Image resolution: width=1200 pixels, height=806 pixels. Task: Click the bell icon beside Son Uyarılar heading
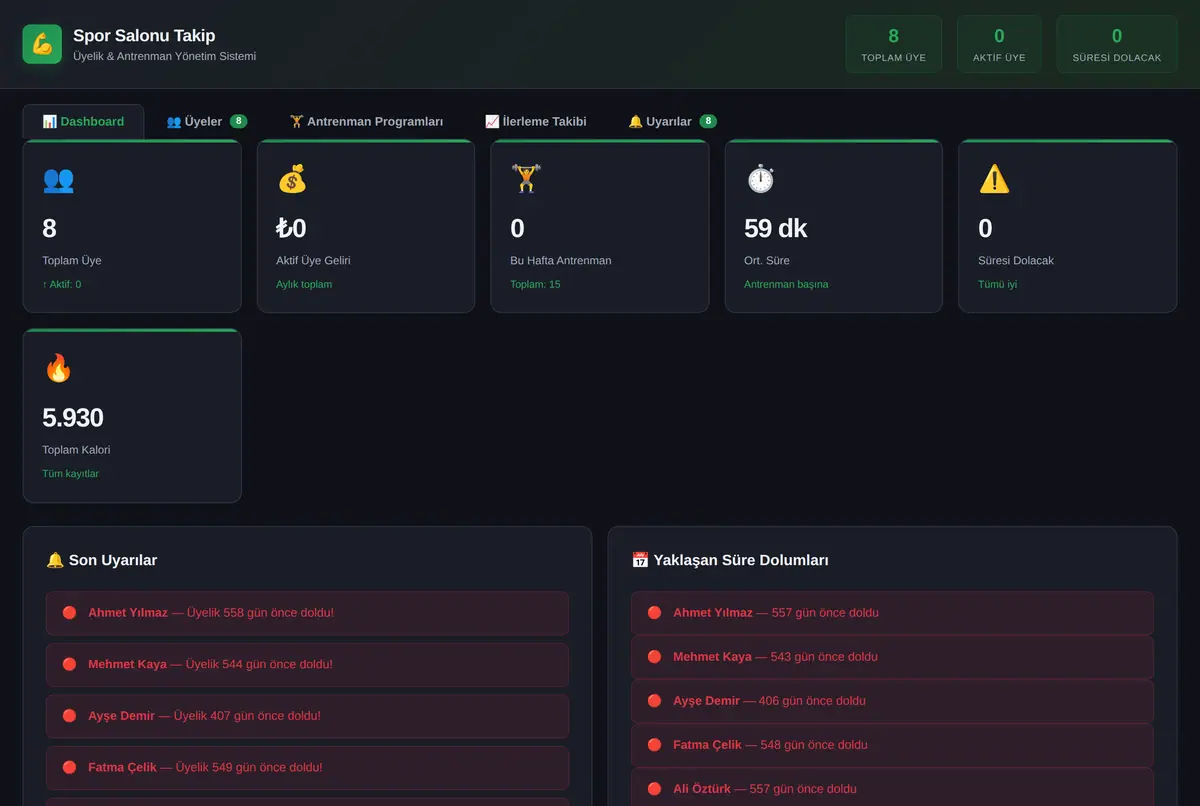(55, 560)
